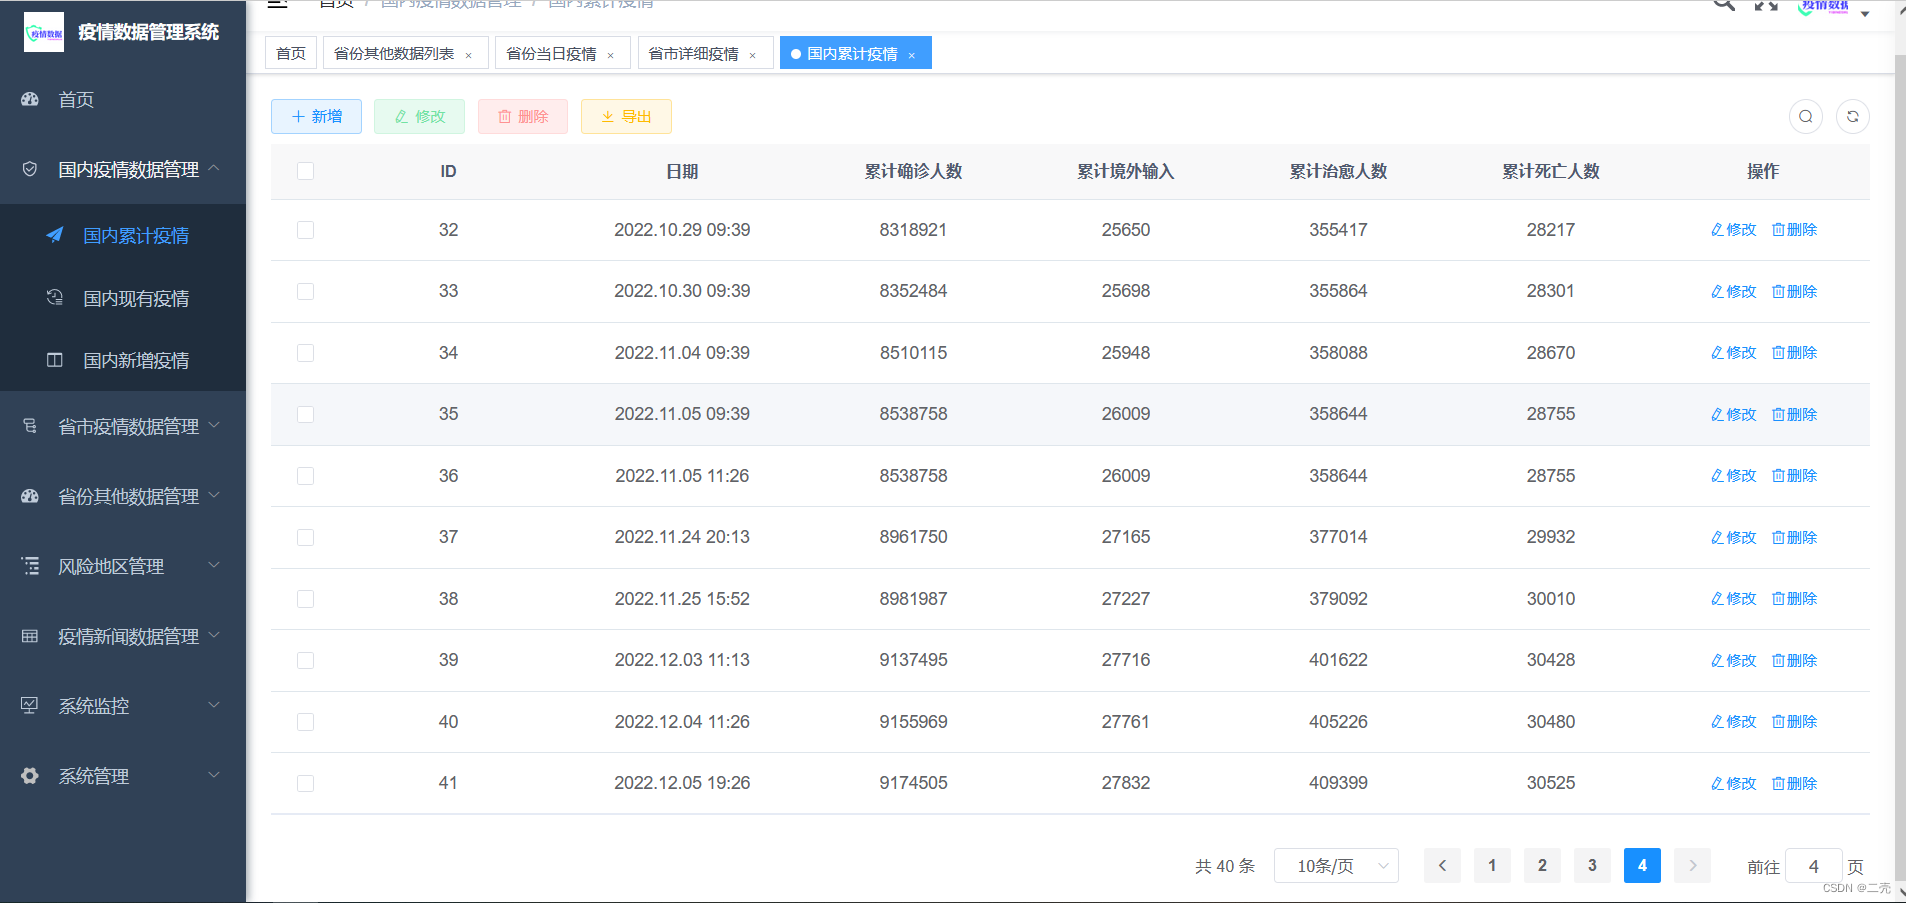
Task: Expand the 省市疫情数据管理 menu chevron
Action: tap(214, 425)
